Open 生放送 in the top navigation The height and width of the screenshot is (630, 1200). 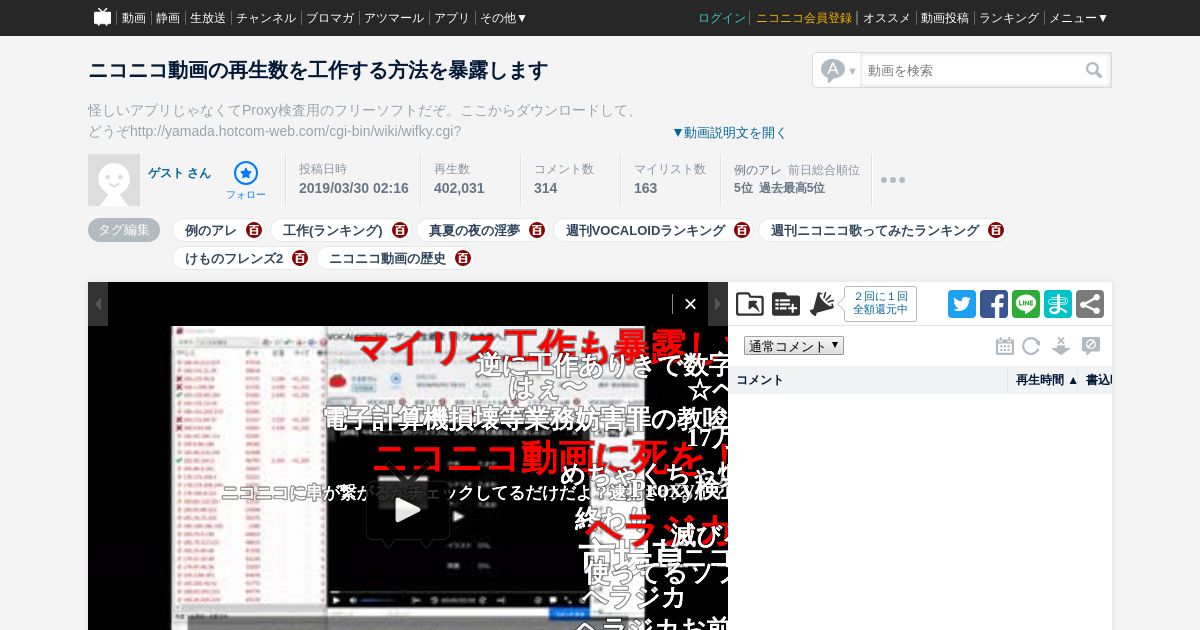[x=208, y=18]
